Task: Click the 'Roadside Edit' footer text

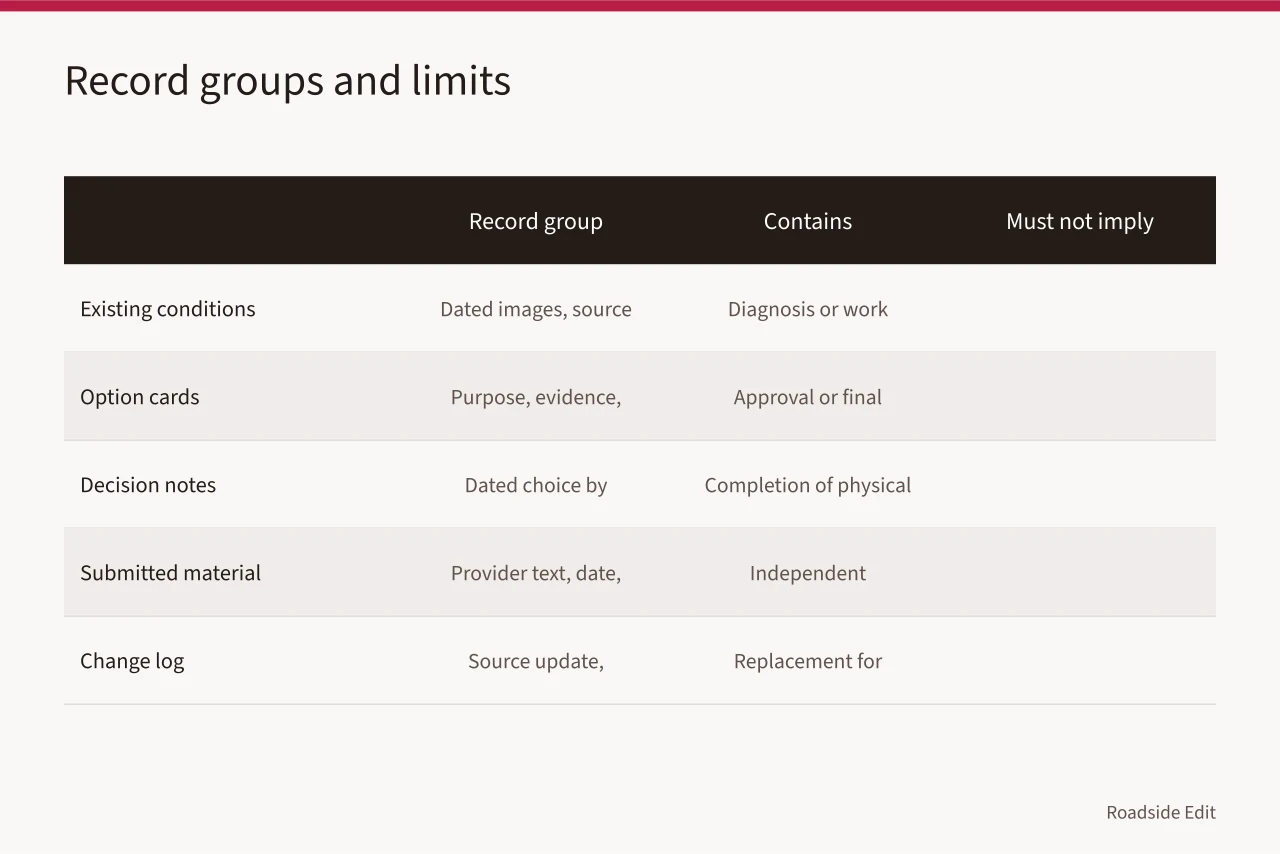Action: coord(1161,812)
